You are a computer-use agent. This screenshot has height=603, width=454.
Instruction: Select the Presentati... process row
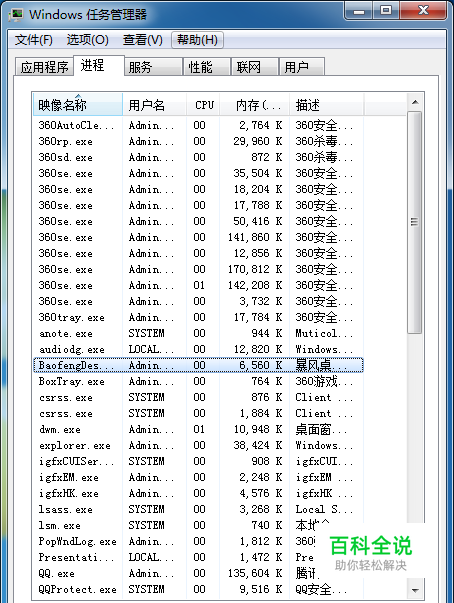pos(198,558)
